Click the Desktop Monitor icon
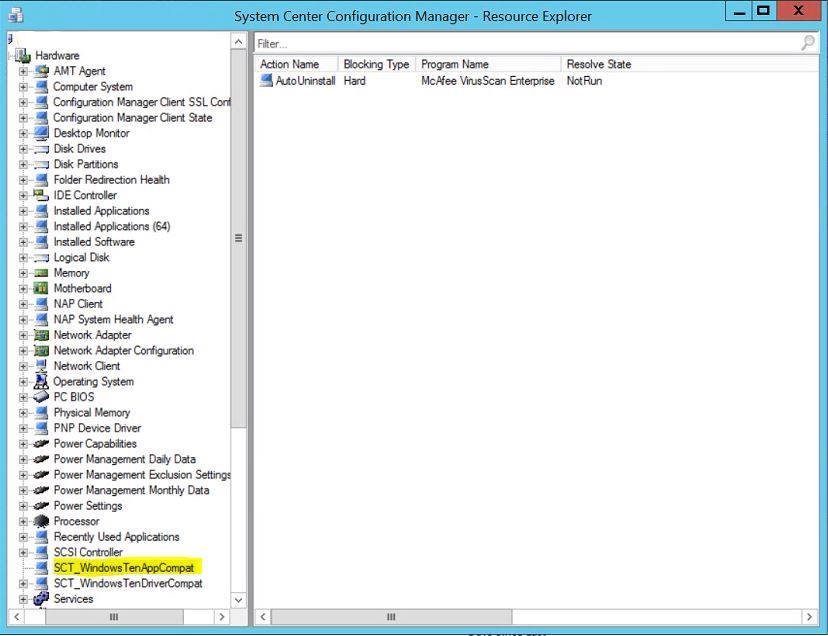Viewport: 828px width, 636px height. [41, 133]
